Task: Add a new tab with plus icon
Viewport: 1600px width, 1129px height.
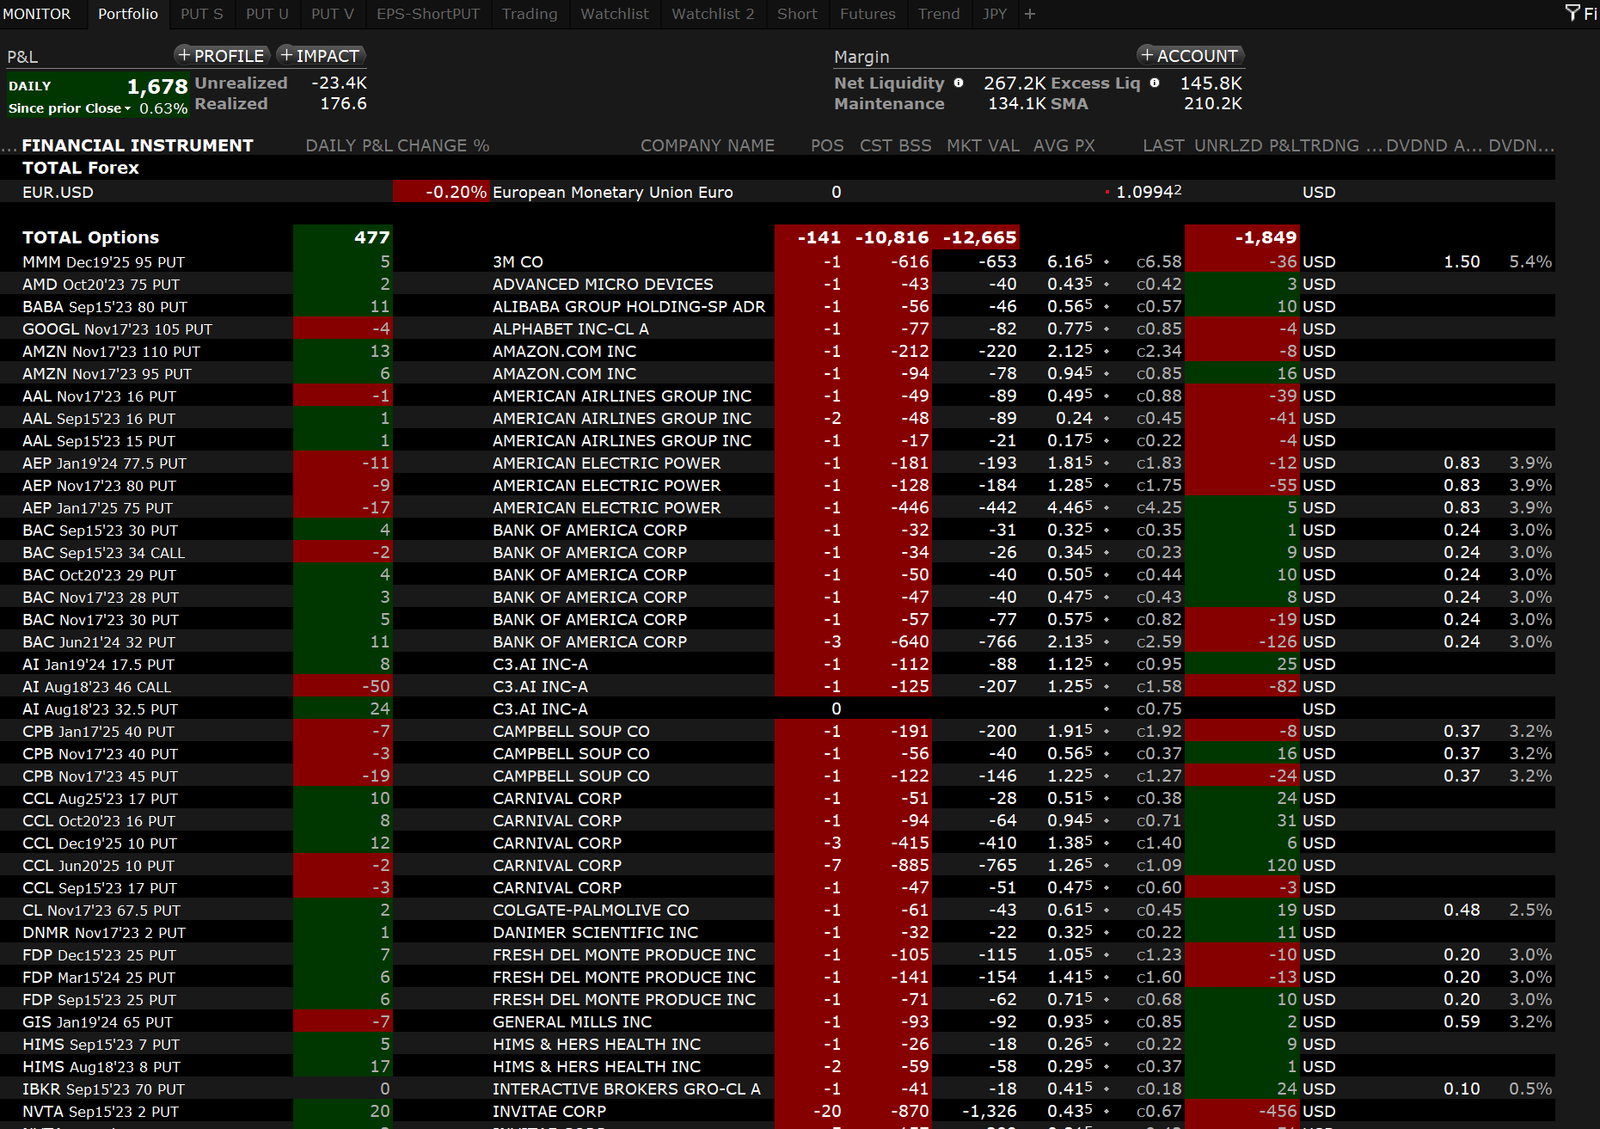Action: (1030, 14)
